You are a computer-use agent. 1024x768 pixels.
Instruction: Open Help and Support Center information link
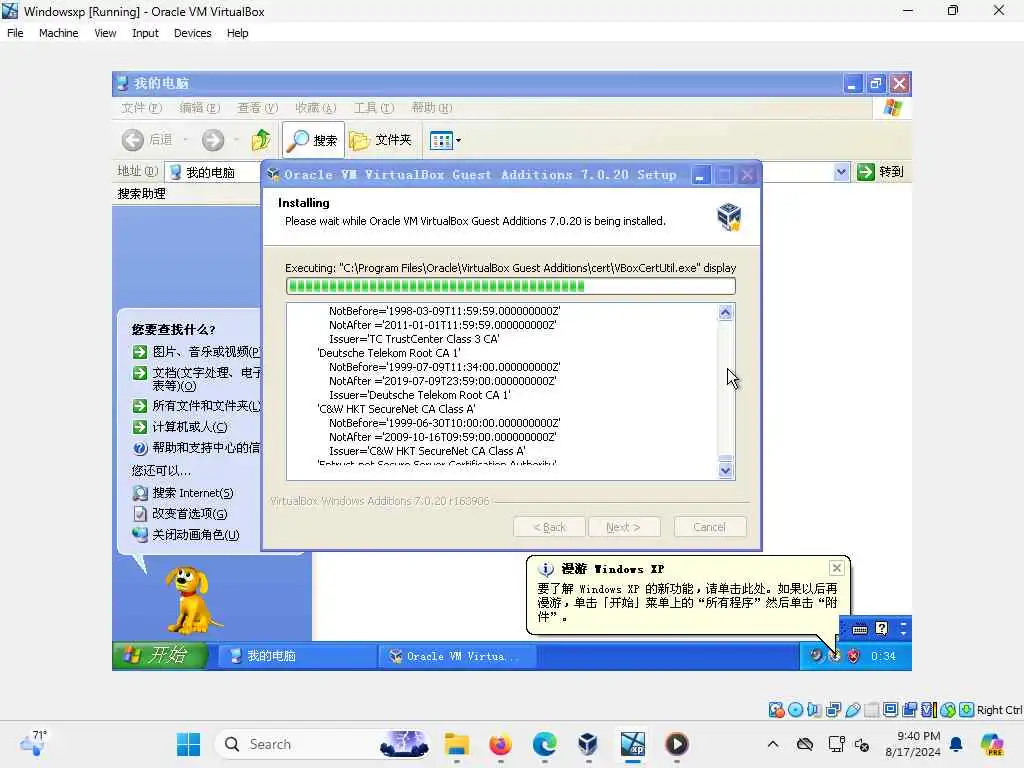tap(197, 448)
